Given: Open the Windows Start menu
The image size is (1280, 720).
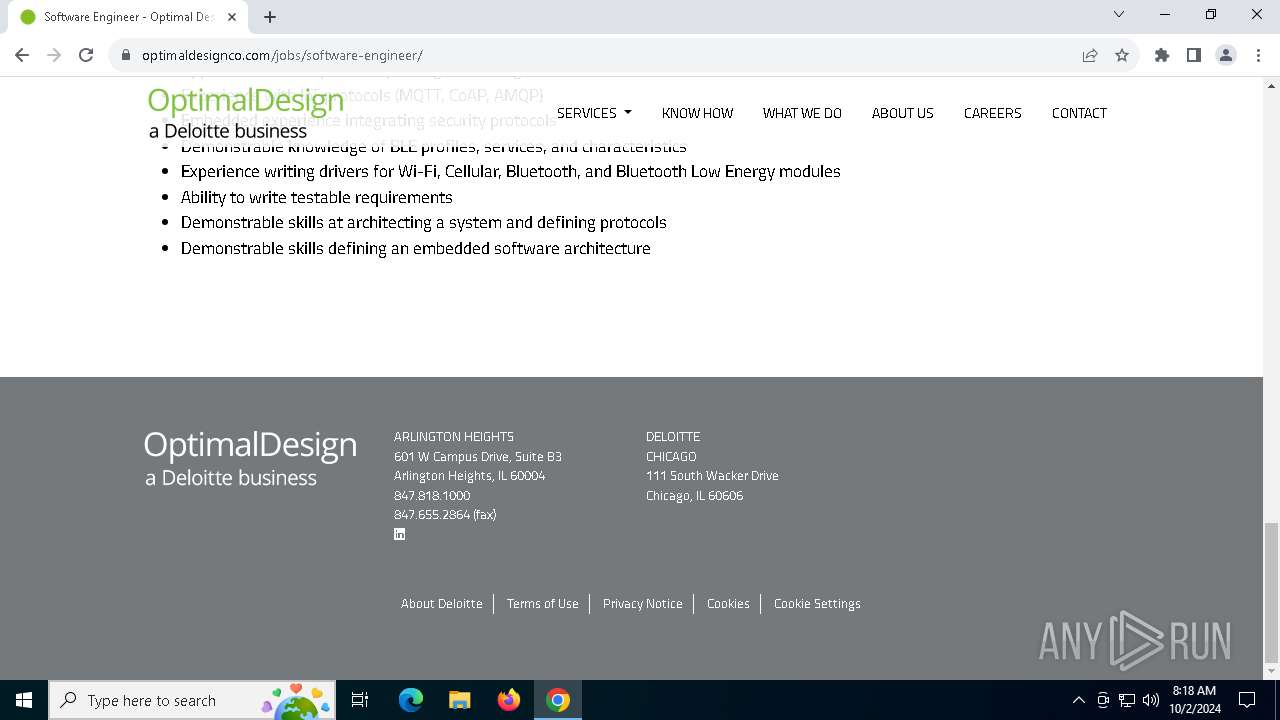Looking at the screenshot, I should click(x=24, y=700).
